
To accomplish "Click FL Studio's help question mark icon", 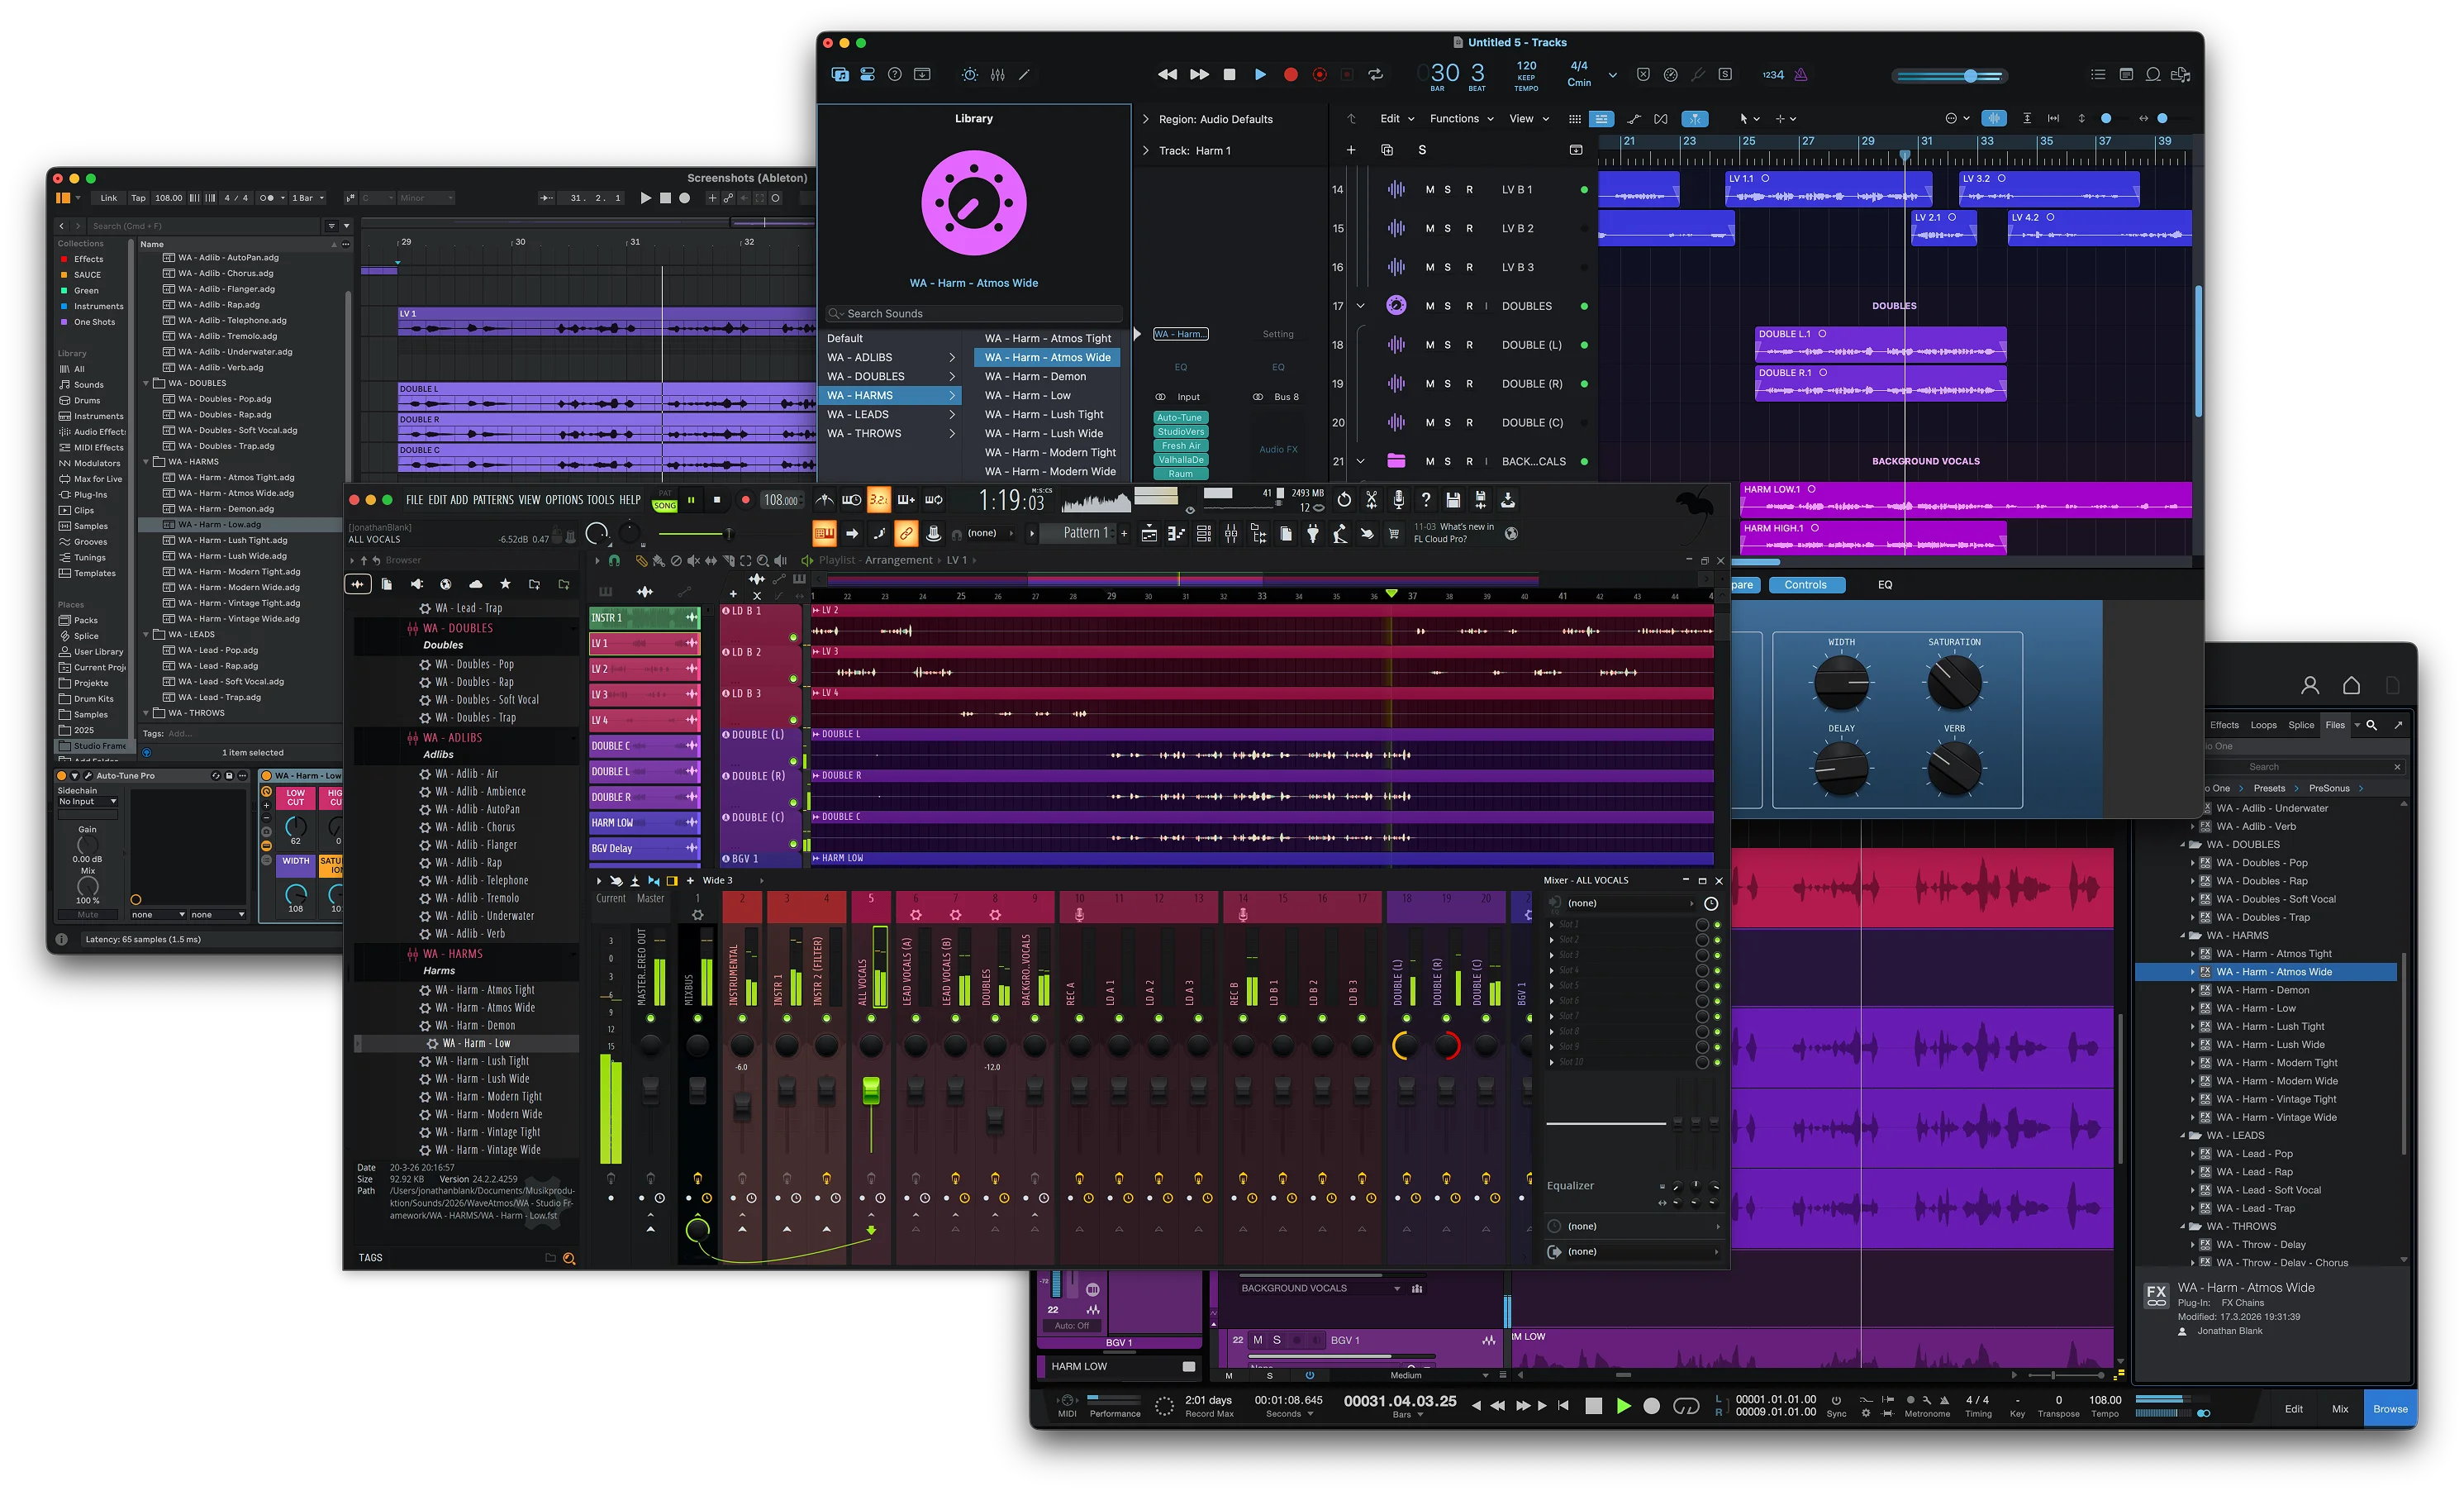I will point(1425,500).
